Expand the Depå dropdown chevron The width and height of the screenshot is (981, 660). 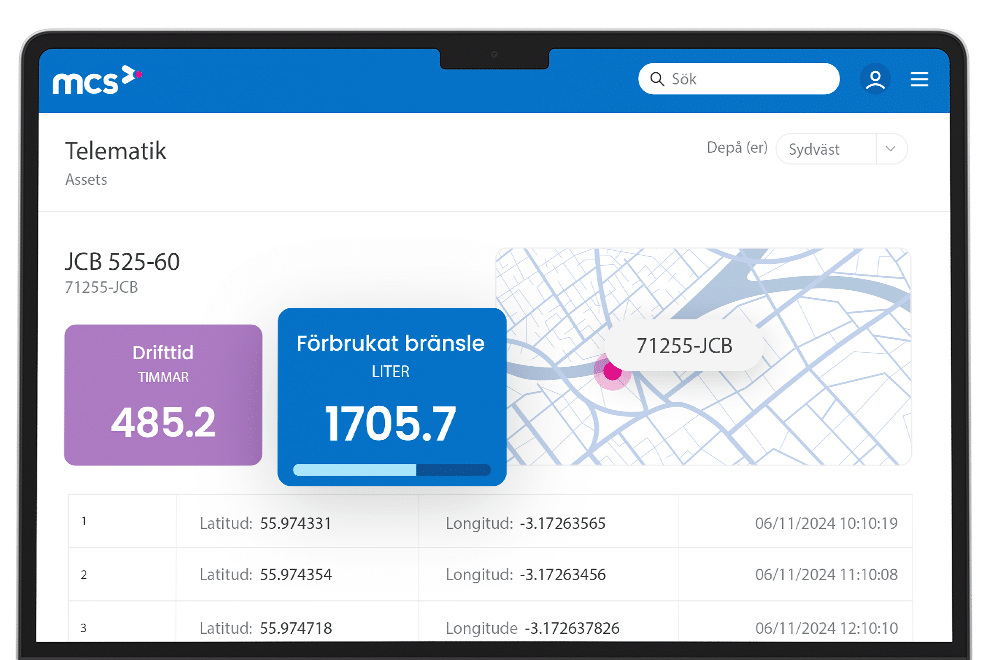891,149
